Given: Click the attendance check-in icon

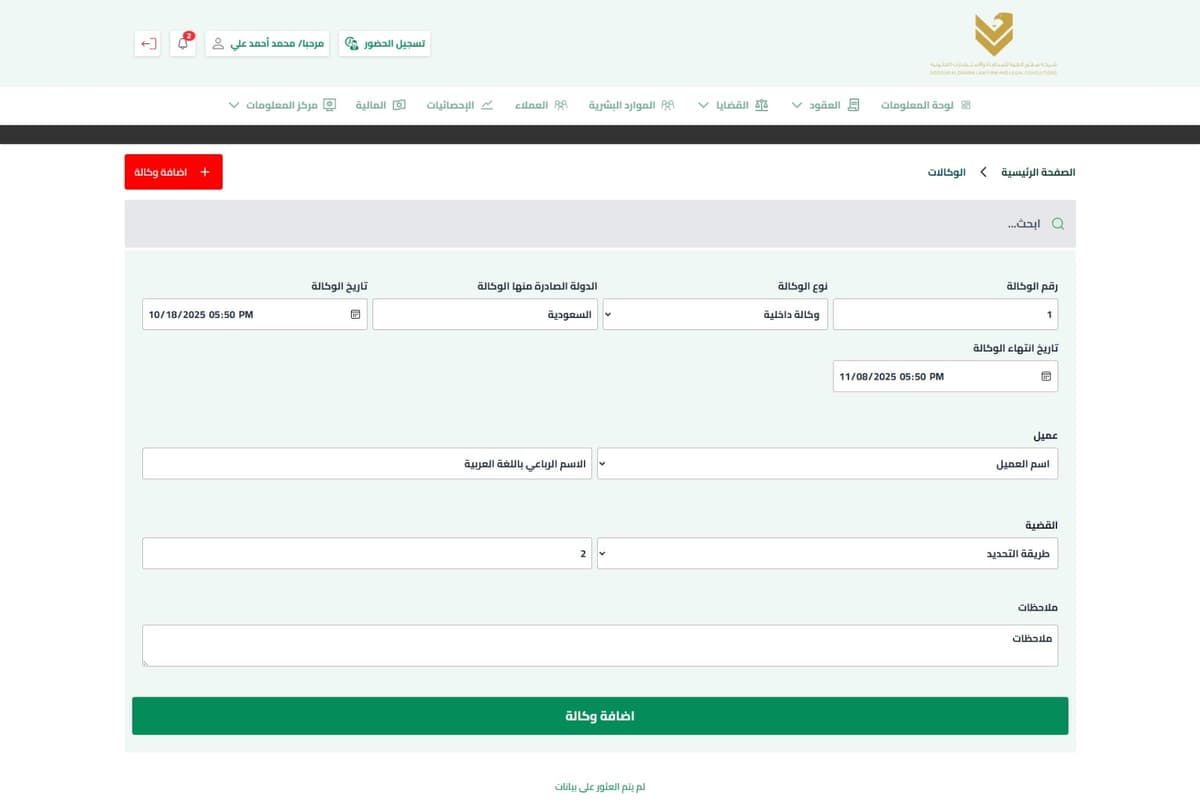Looking at the screenshot, I should (351, 44).
